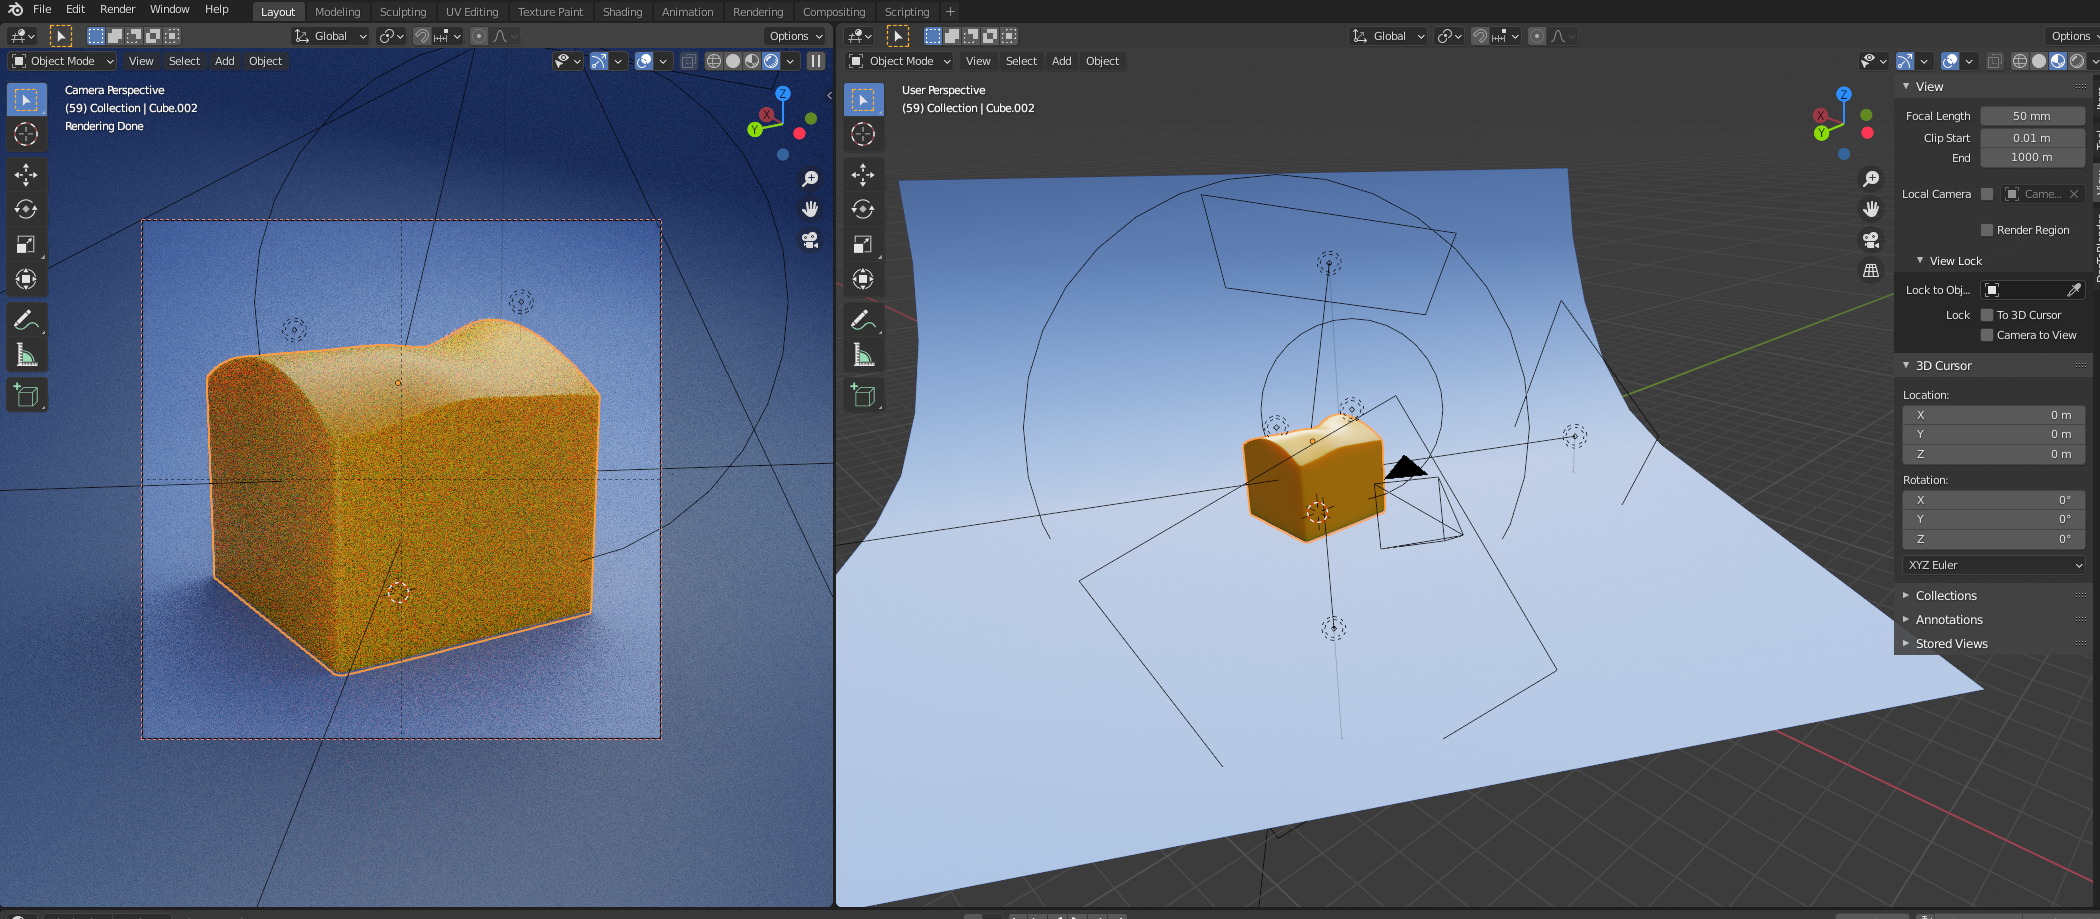Expand the Collections panel
The height and width of the screenshot is (919, 2100).
click(x=1946, y=596)
